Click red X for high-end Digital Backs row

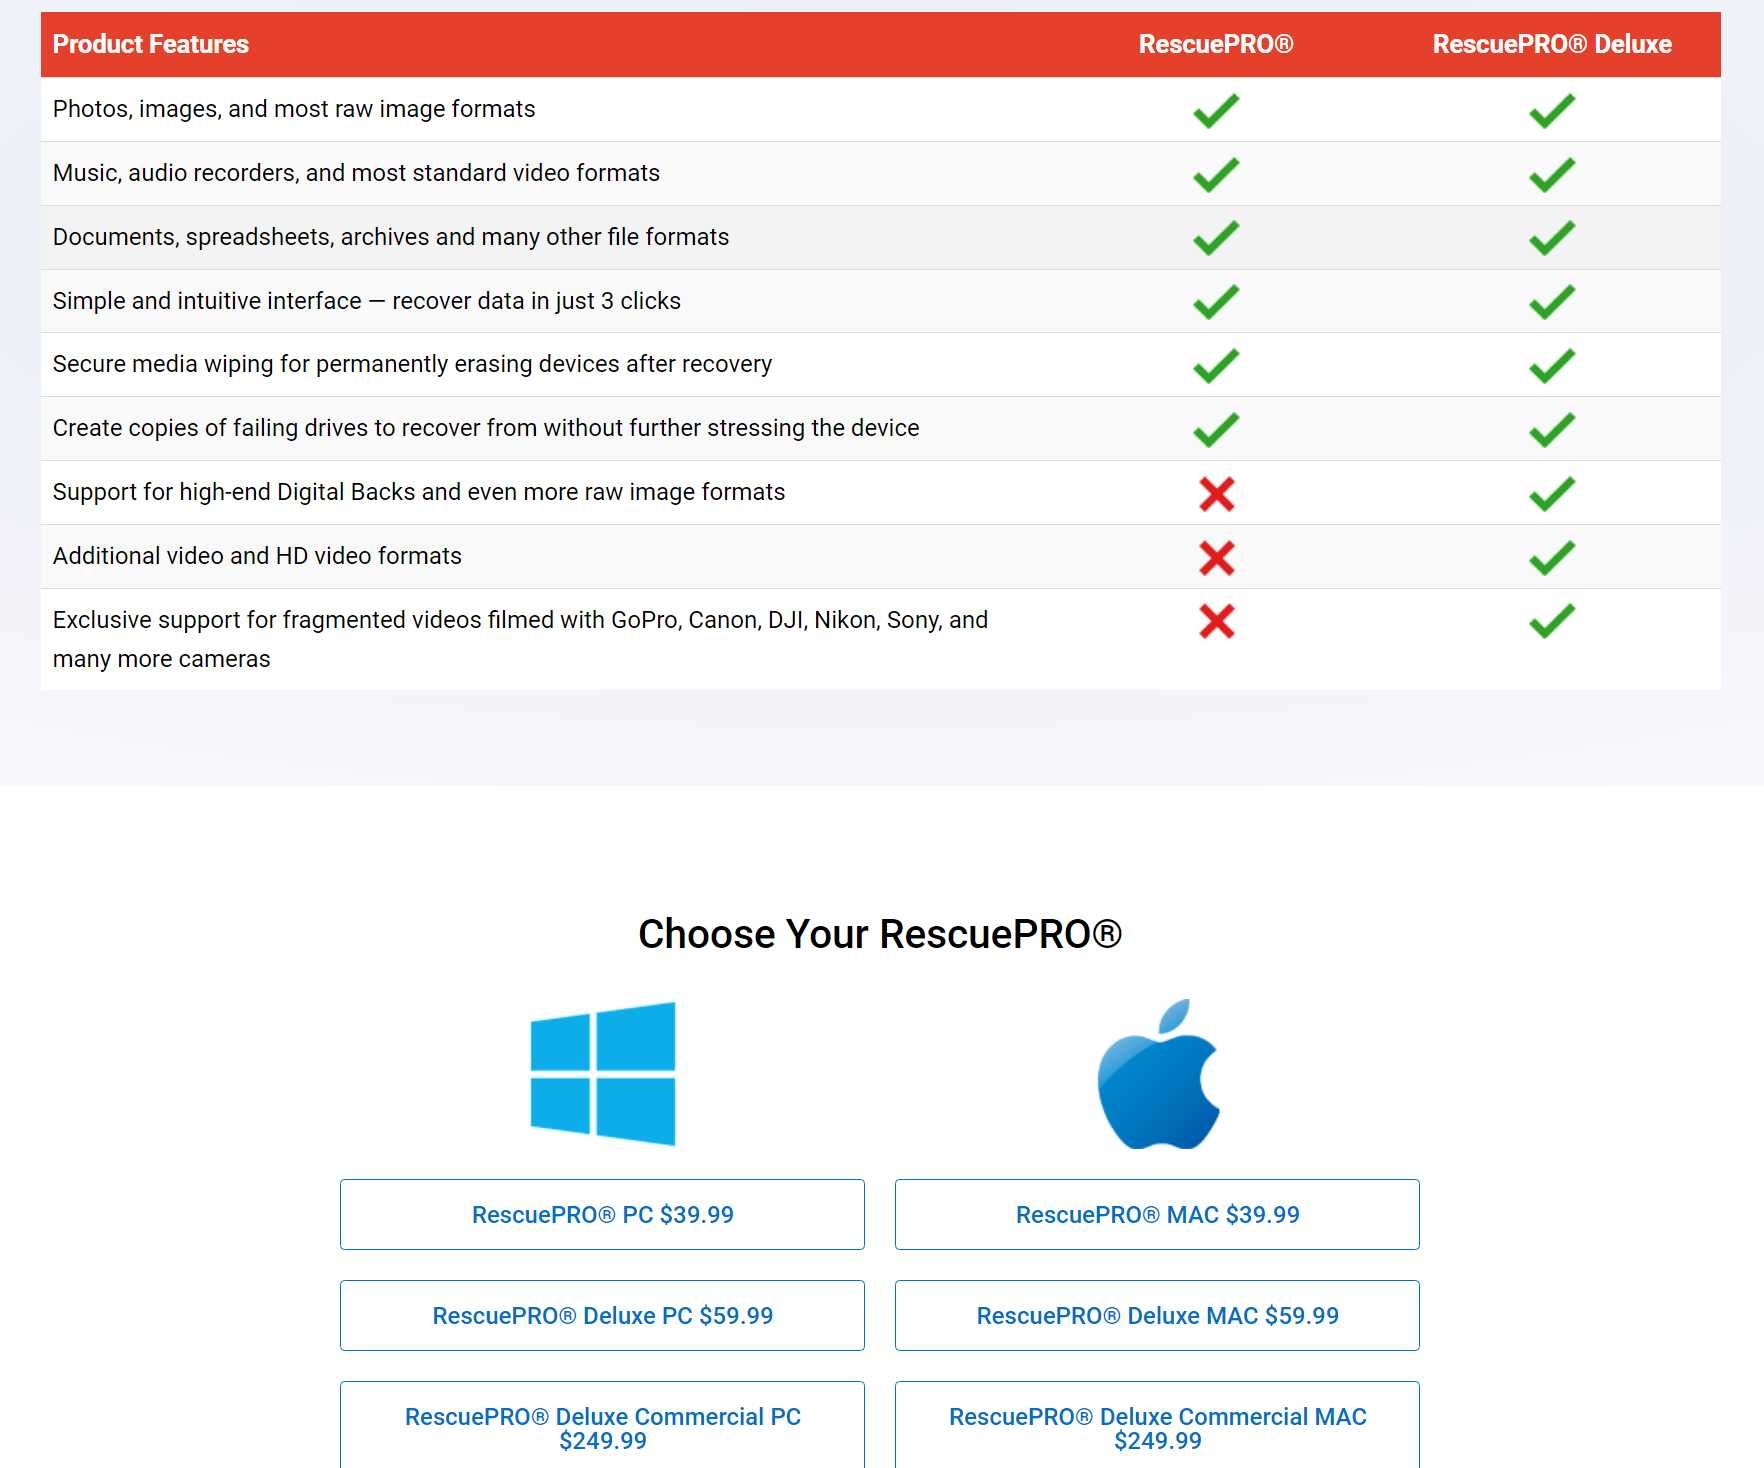(x=1217, y=494)
